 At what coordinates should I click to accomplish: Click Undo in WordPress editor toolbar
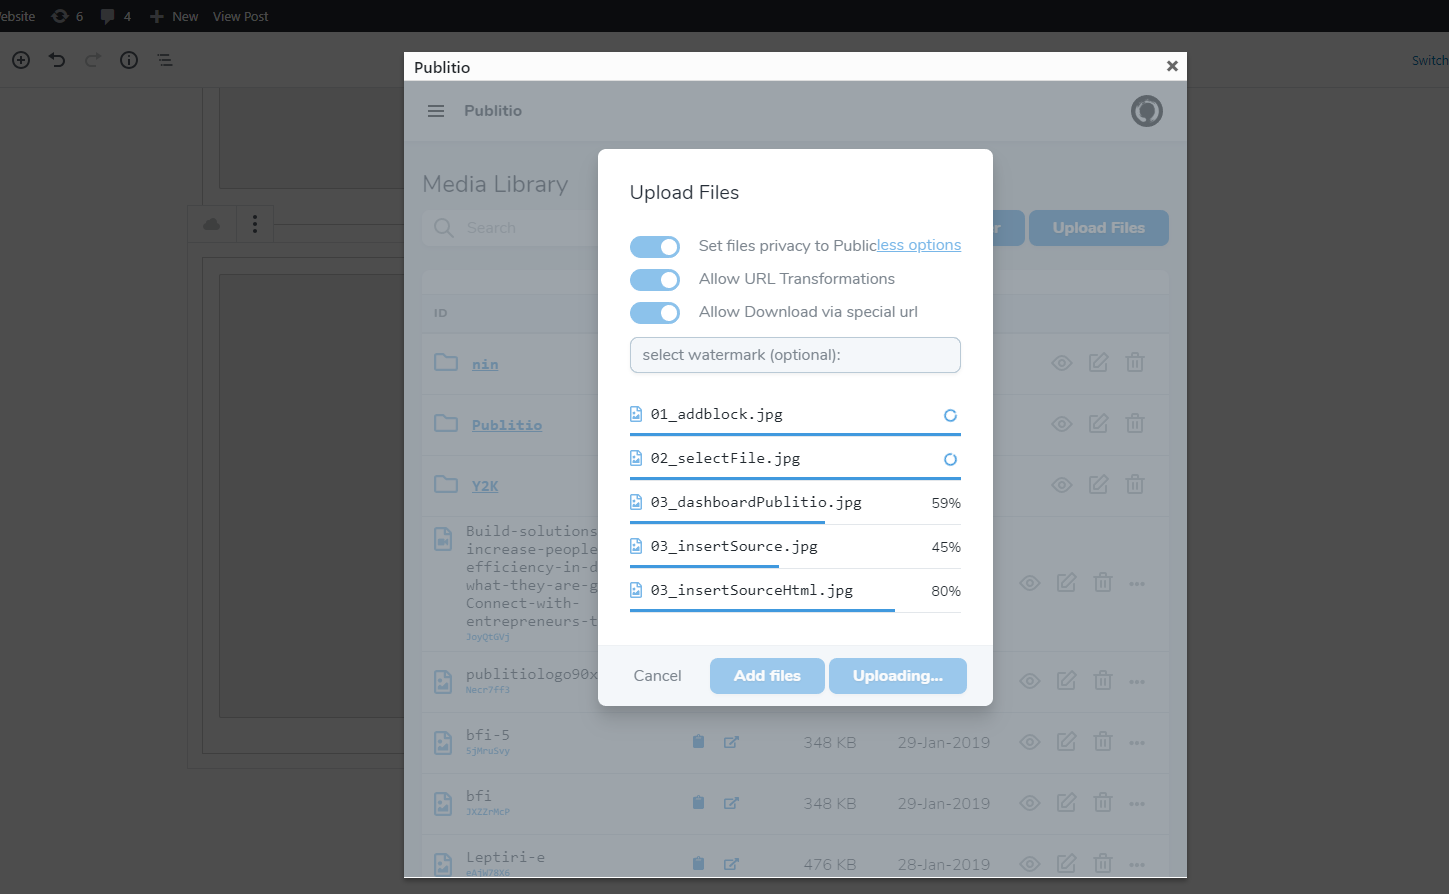[x=57, y=60]
